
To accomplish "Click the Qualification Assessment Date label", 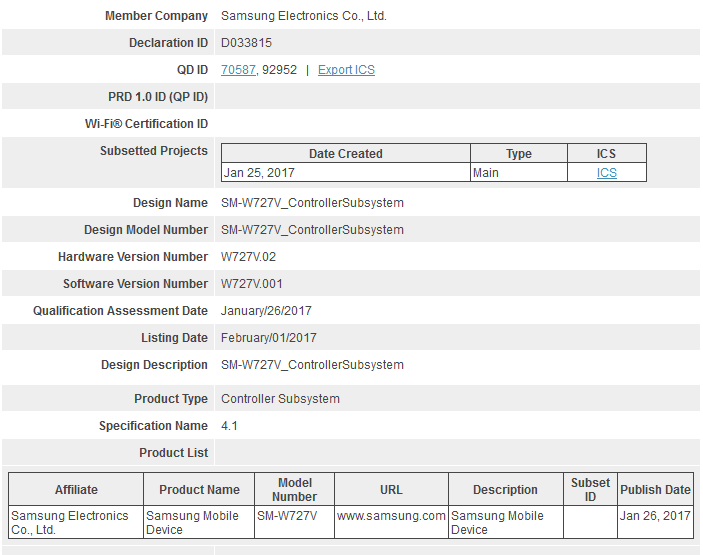I will [120, 311].
